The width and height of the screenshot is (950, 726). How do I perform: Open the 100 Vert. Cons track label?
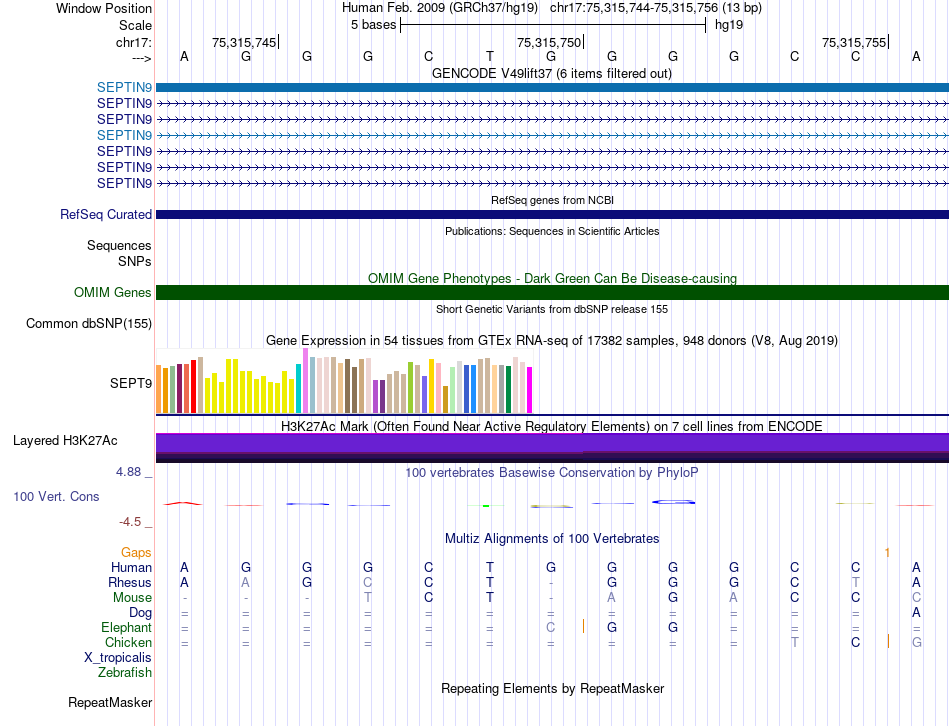56,496
